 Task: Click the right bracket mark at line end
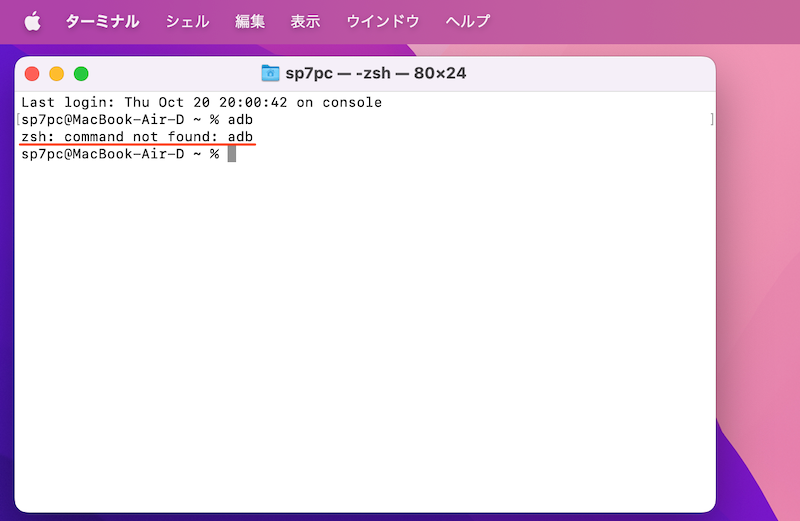tap(711, 119)
